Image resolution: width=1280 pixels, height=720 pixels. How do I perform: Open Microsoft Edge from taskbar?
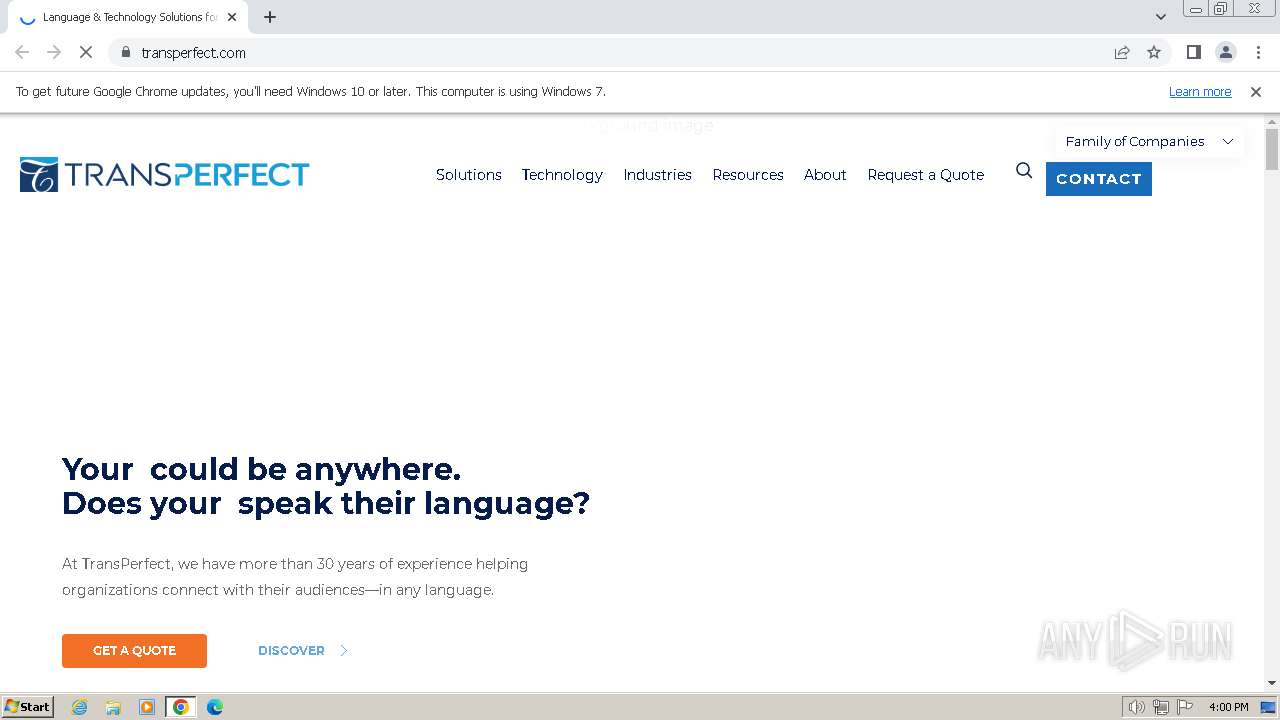click(215, 707)
